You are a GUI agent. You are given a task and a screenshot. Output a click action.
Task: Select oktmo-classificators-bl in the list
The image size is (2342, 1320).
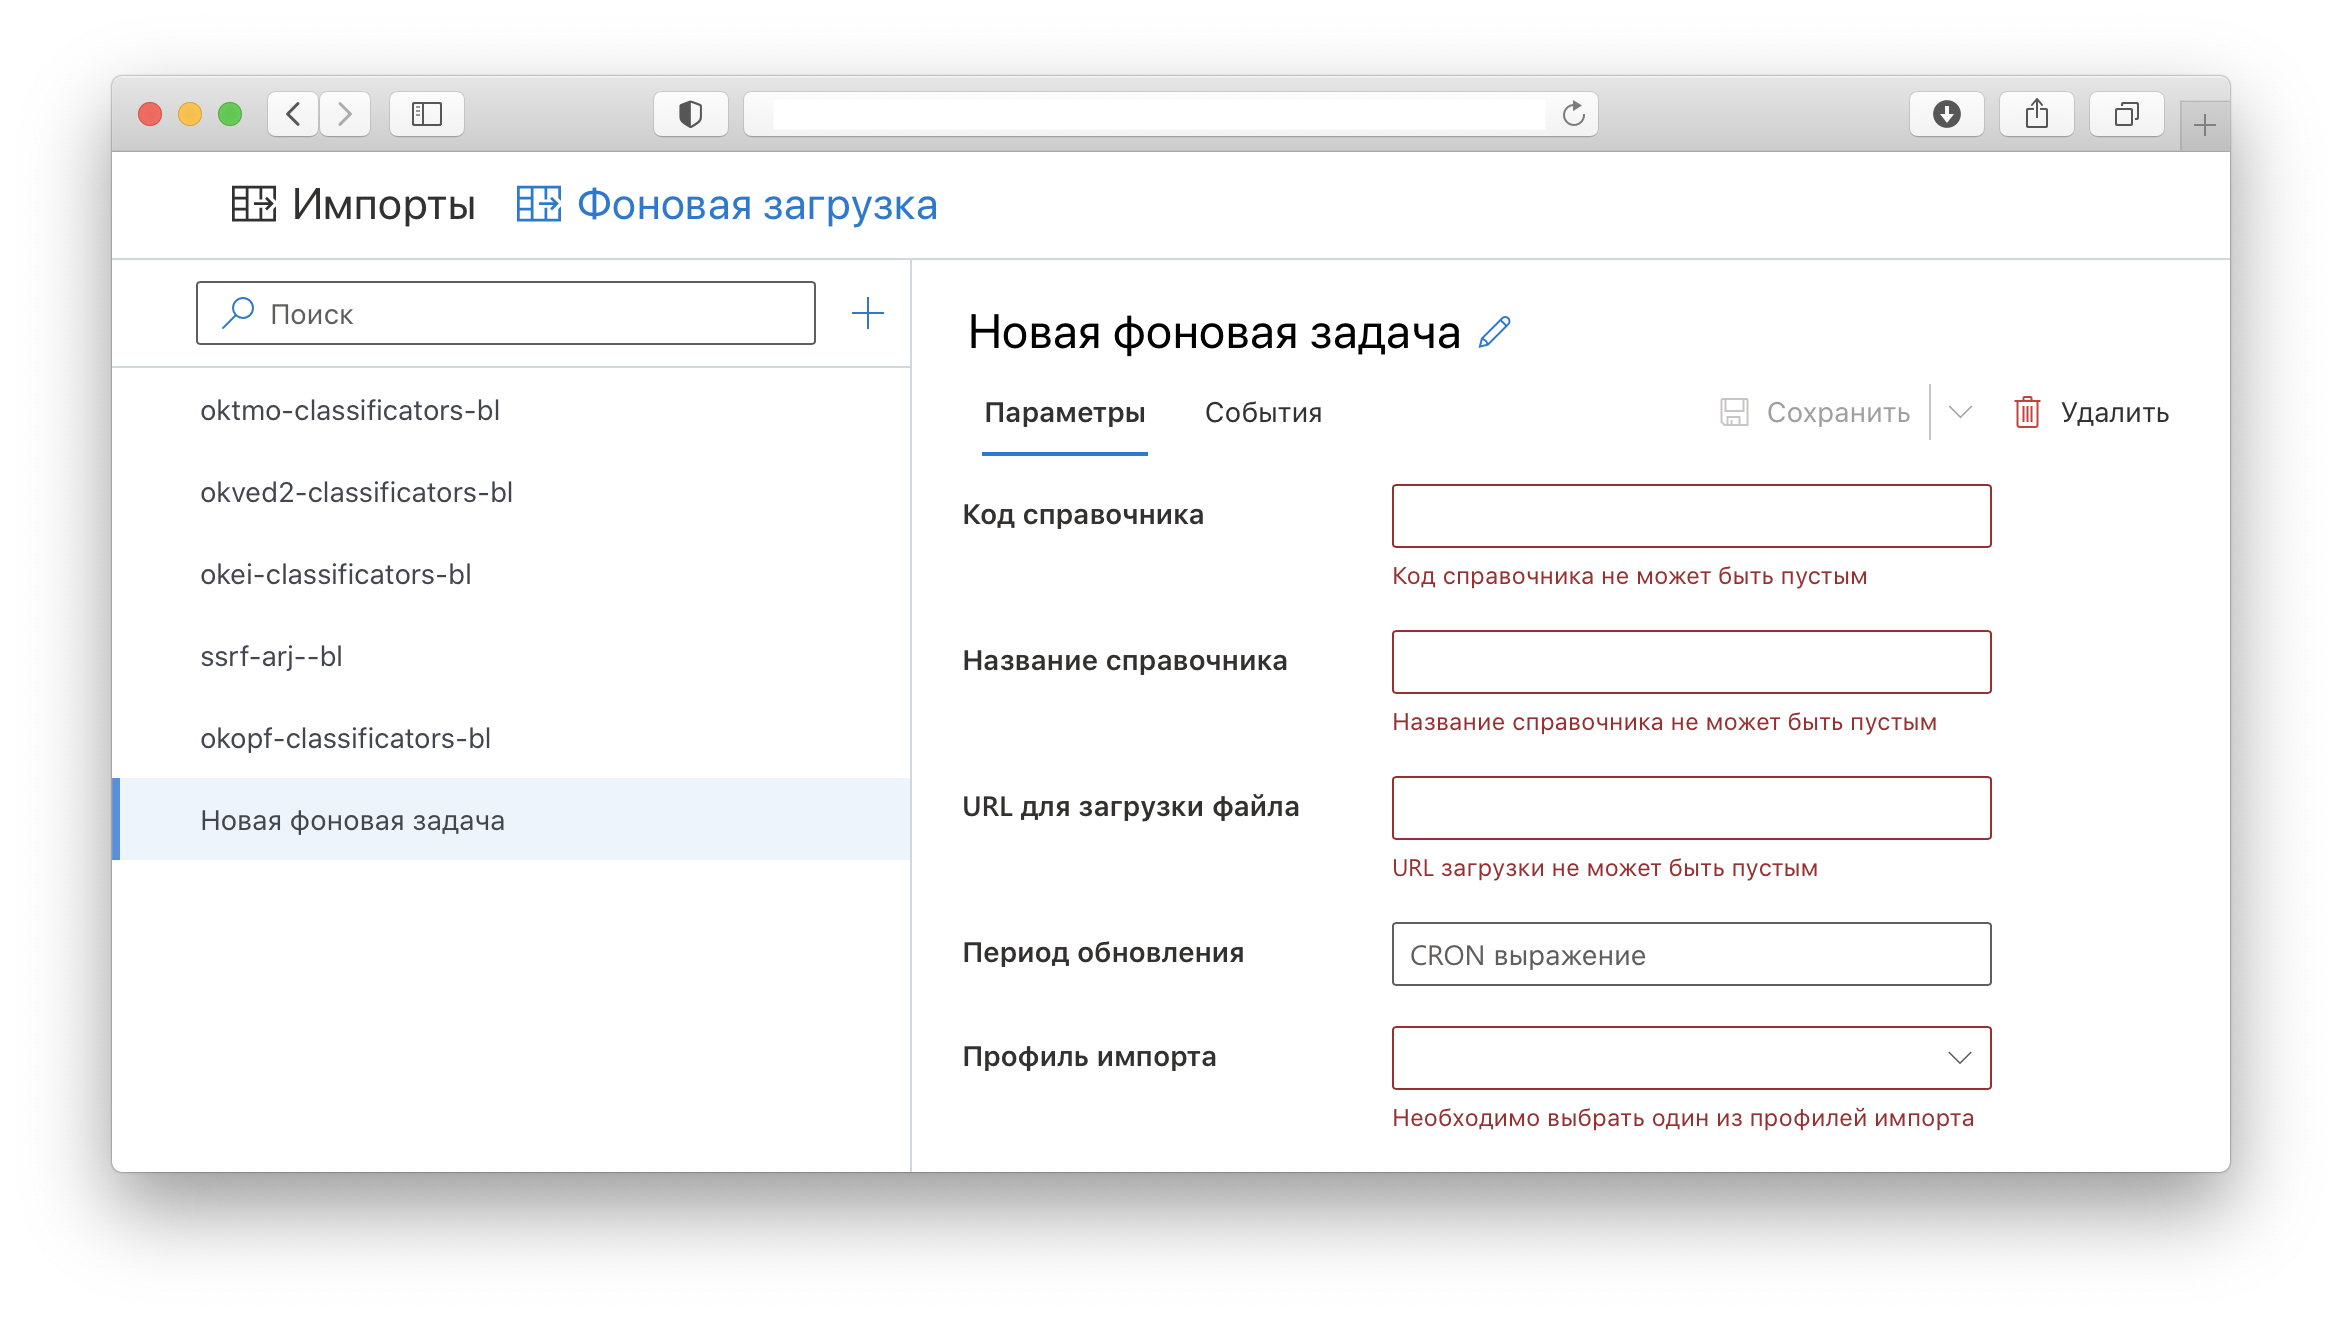512,410
